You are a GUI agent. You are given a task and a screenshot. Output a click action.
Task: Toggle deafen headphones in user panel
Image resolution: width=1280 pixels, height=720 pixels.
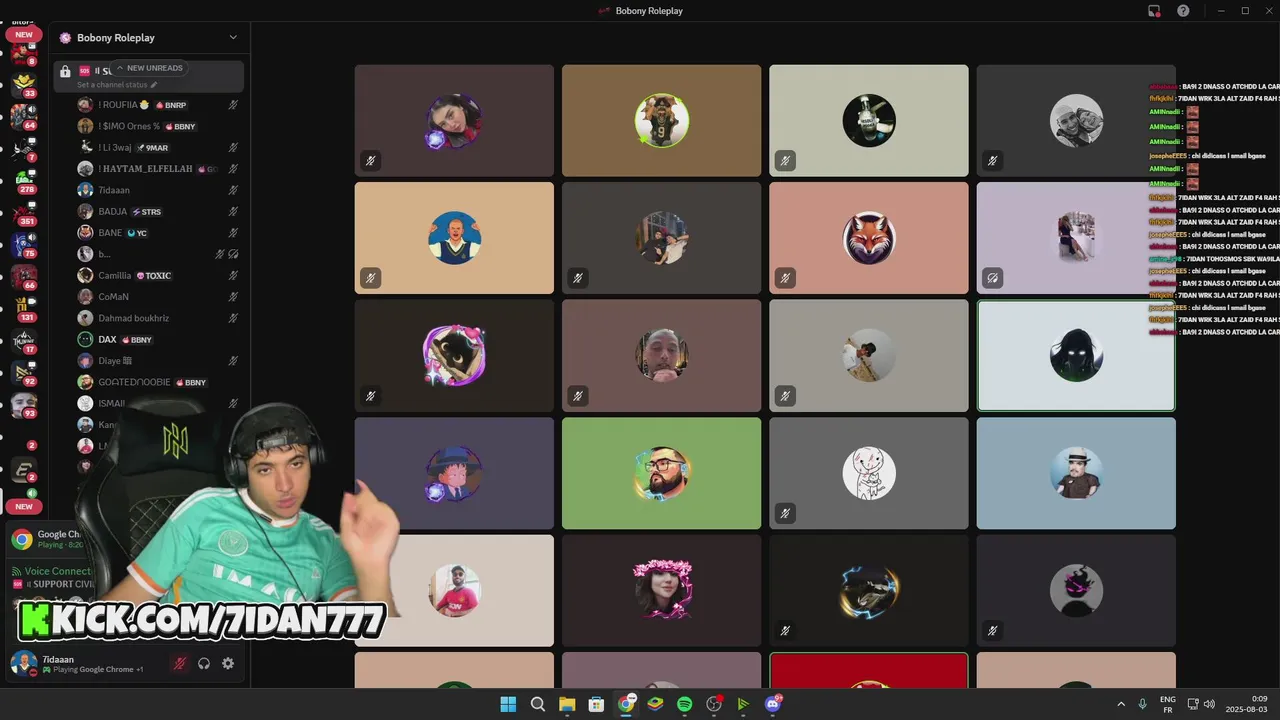204,663
